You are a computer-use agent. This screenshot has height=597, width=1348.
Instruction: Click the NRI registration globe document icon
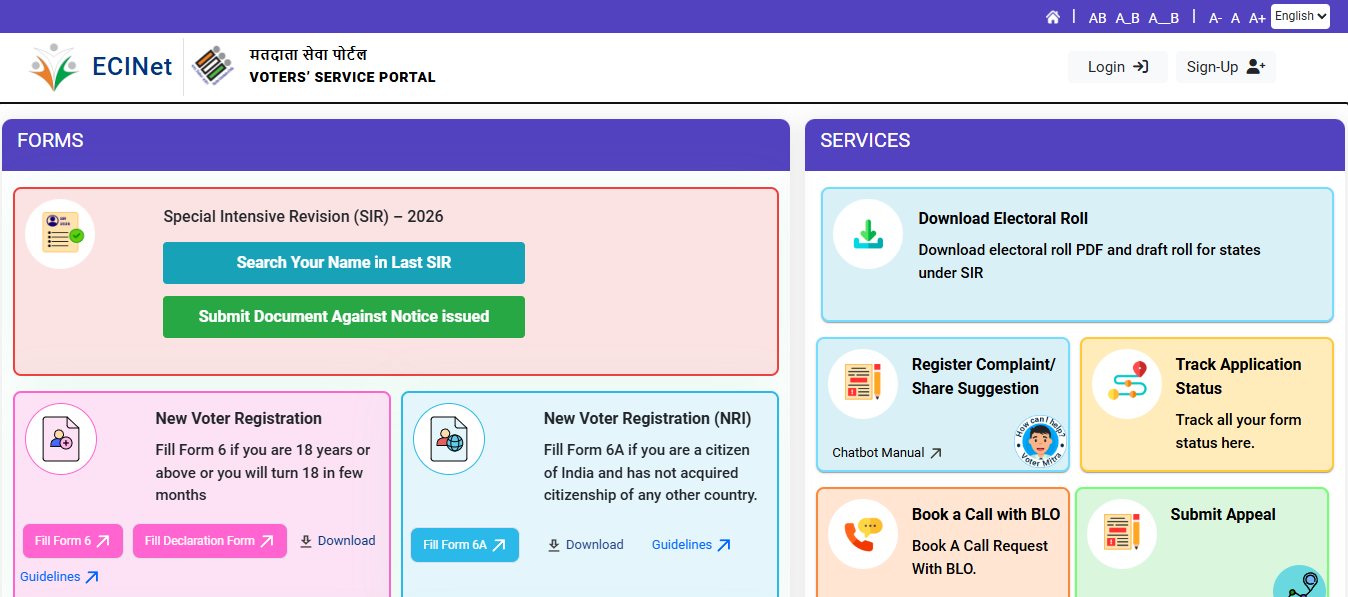[448, 438]
